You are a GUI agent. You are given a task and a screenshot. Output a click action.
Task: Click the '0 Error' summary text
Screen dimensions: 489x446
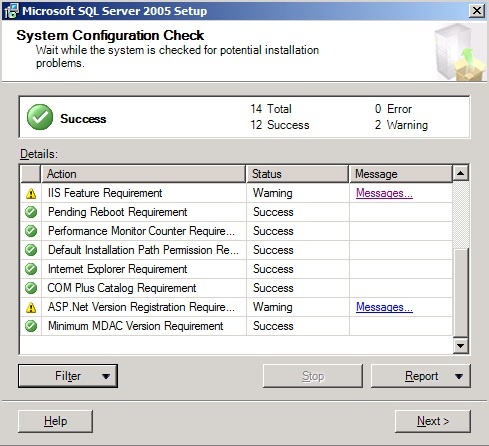(x=393, y=109)
